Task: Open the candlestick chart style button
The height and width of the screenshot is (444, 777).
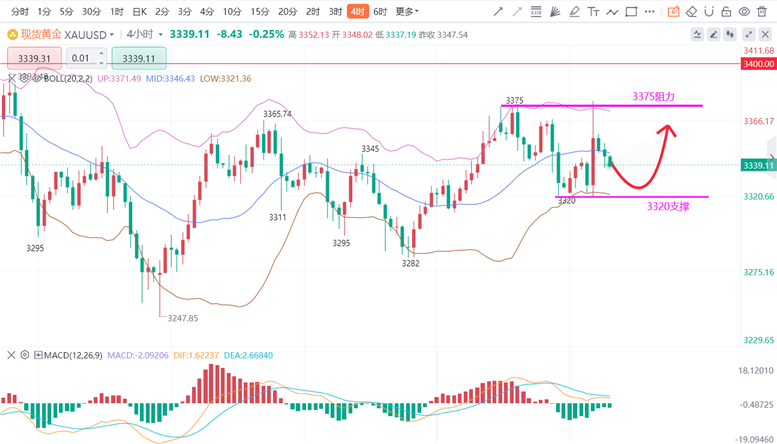Action: point(729,35)
